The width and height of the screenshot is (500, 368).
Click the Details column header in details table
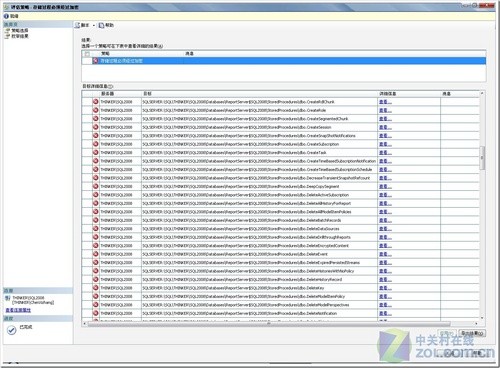[409, 94]
